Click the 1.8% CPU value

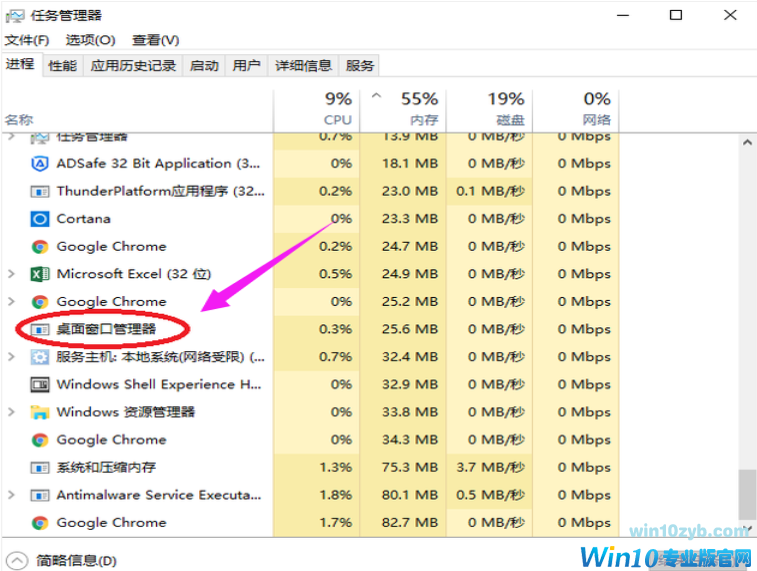tap(336, 495)
